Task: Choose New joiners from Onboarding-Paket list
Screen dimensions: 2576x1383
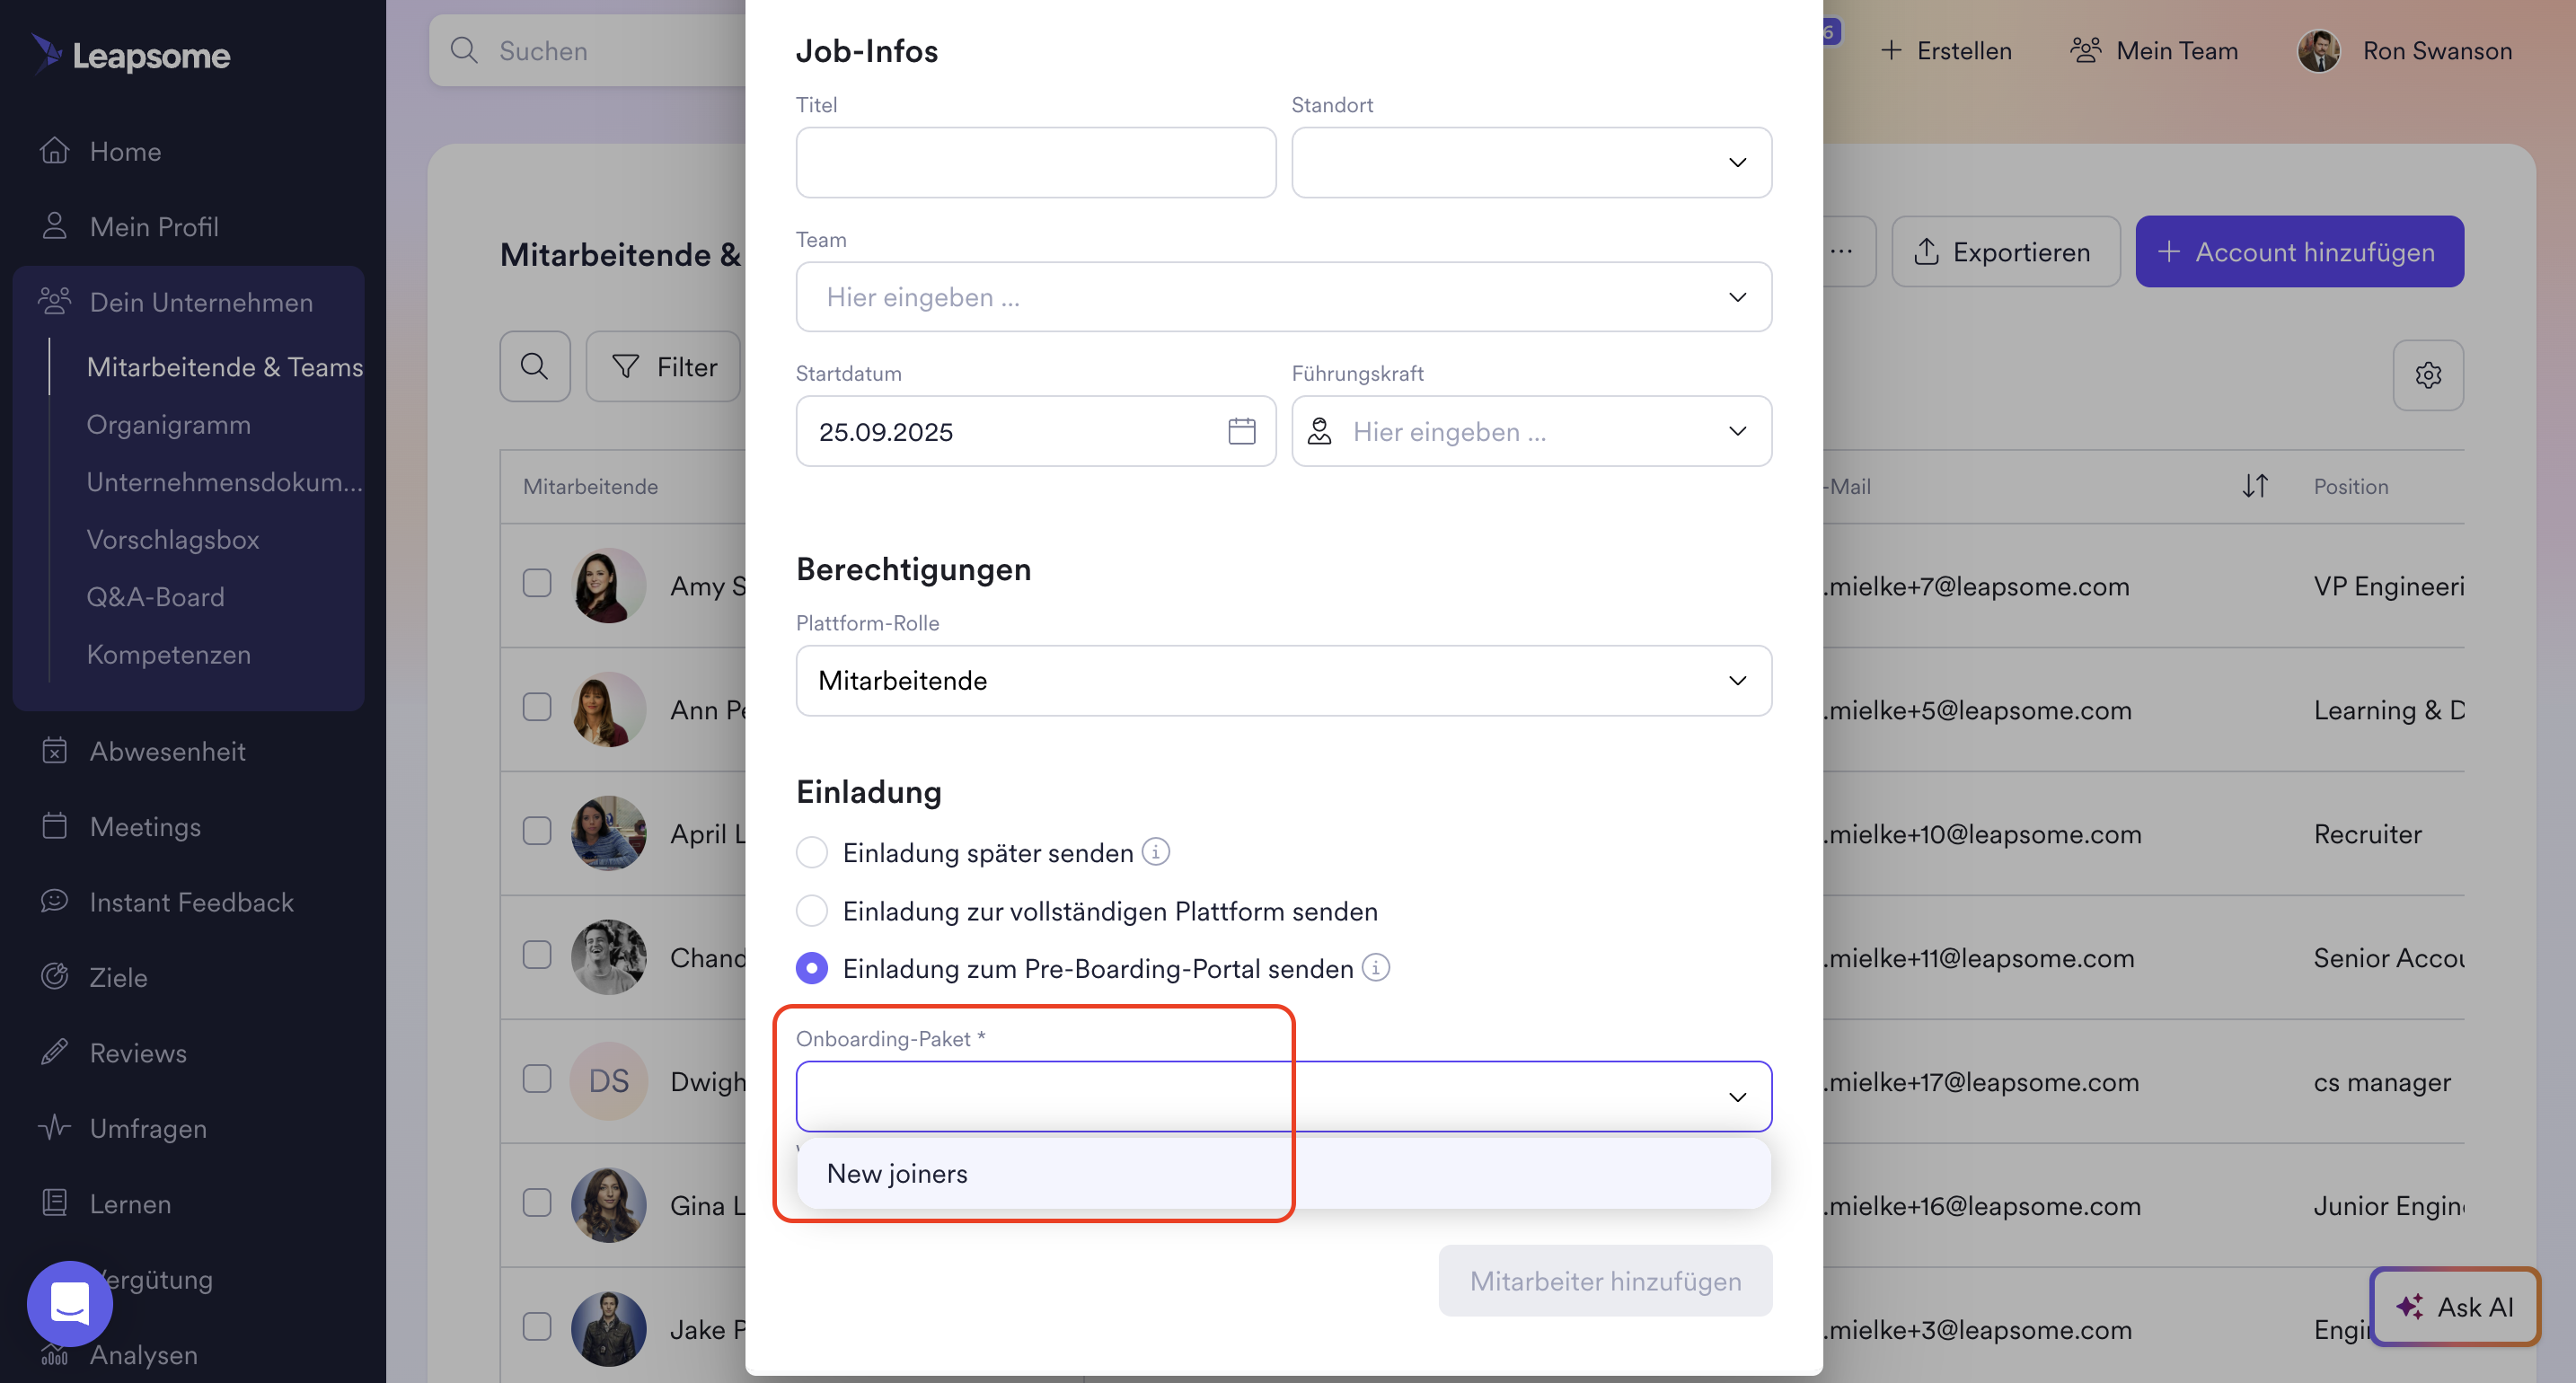Action: click(898, 1173)
